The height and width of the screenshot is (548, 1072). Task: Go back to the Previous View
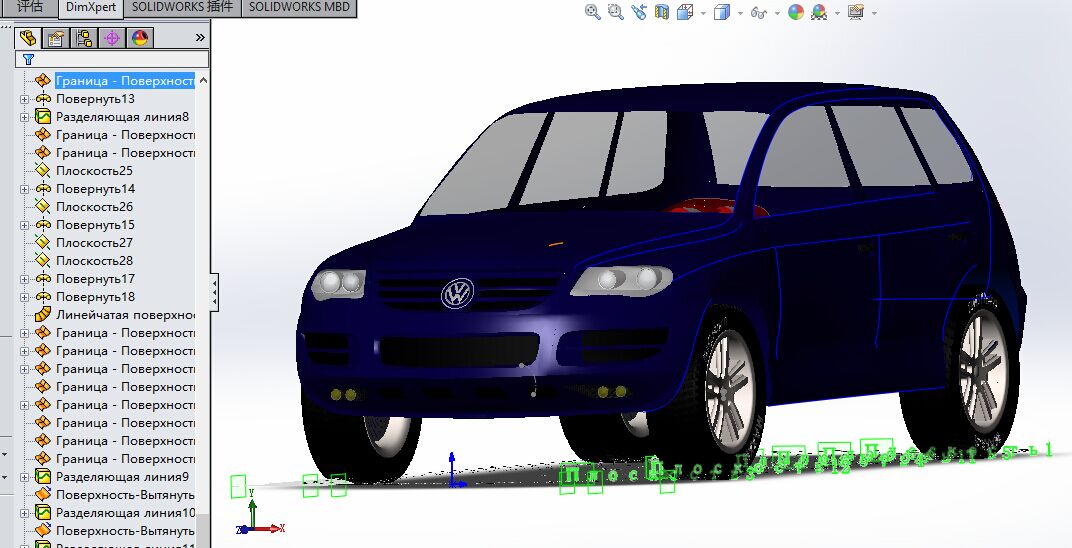[639, 12]
